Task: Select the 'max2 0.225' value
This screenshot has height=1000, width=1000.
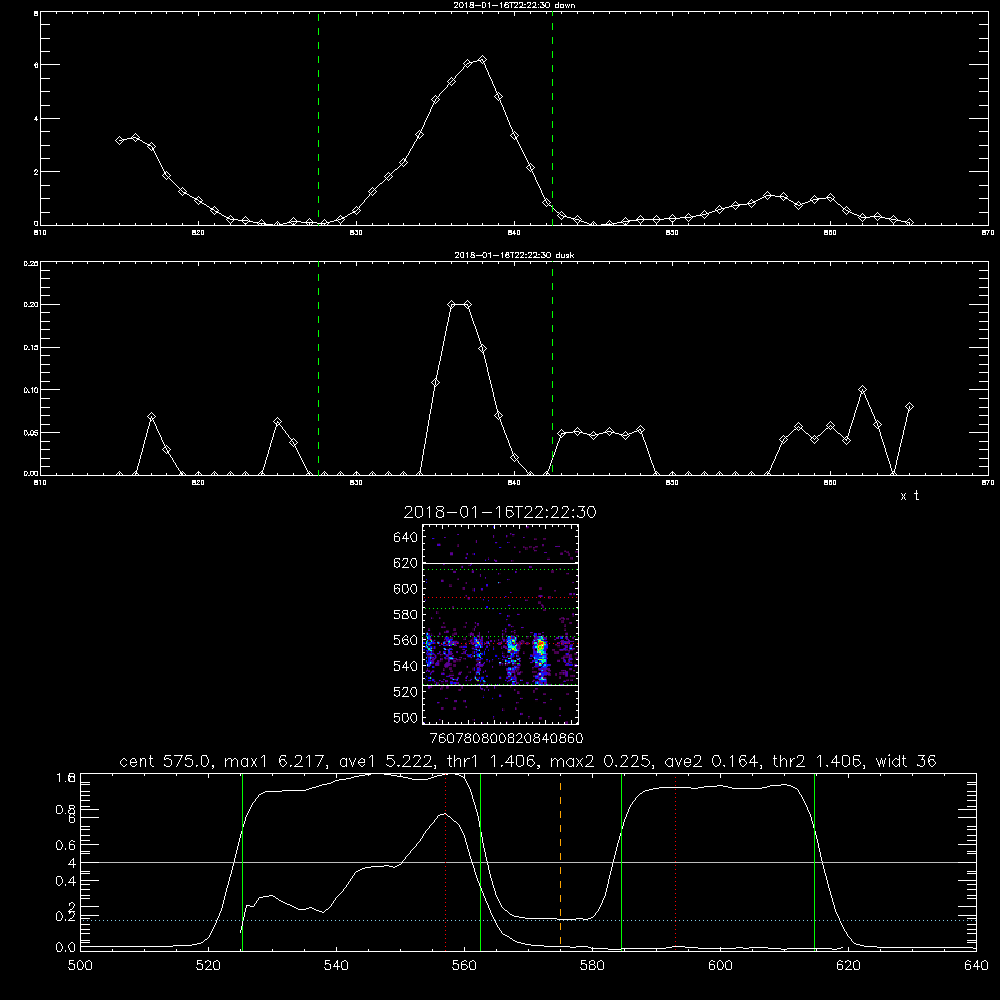Action: click(601, 761)
